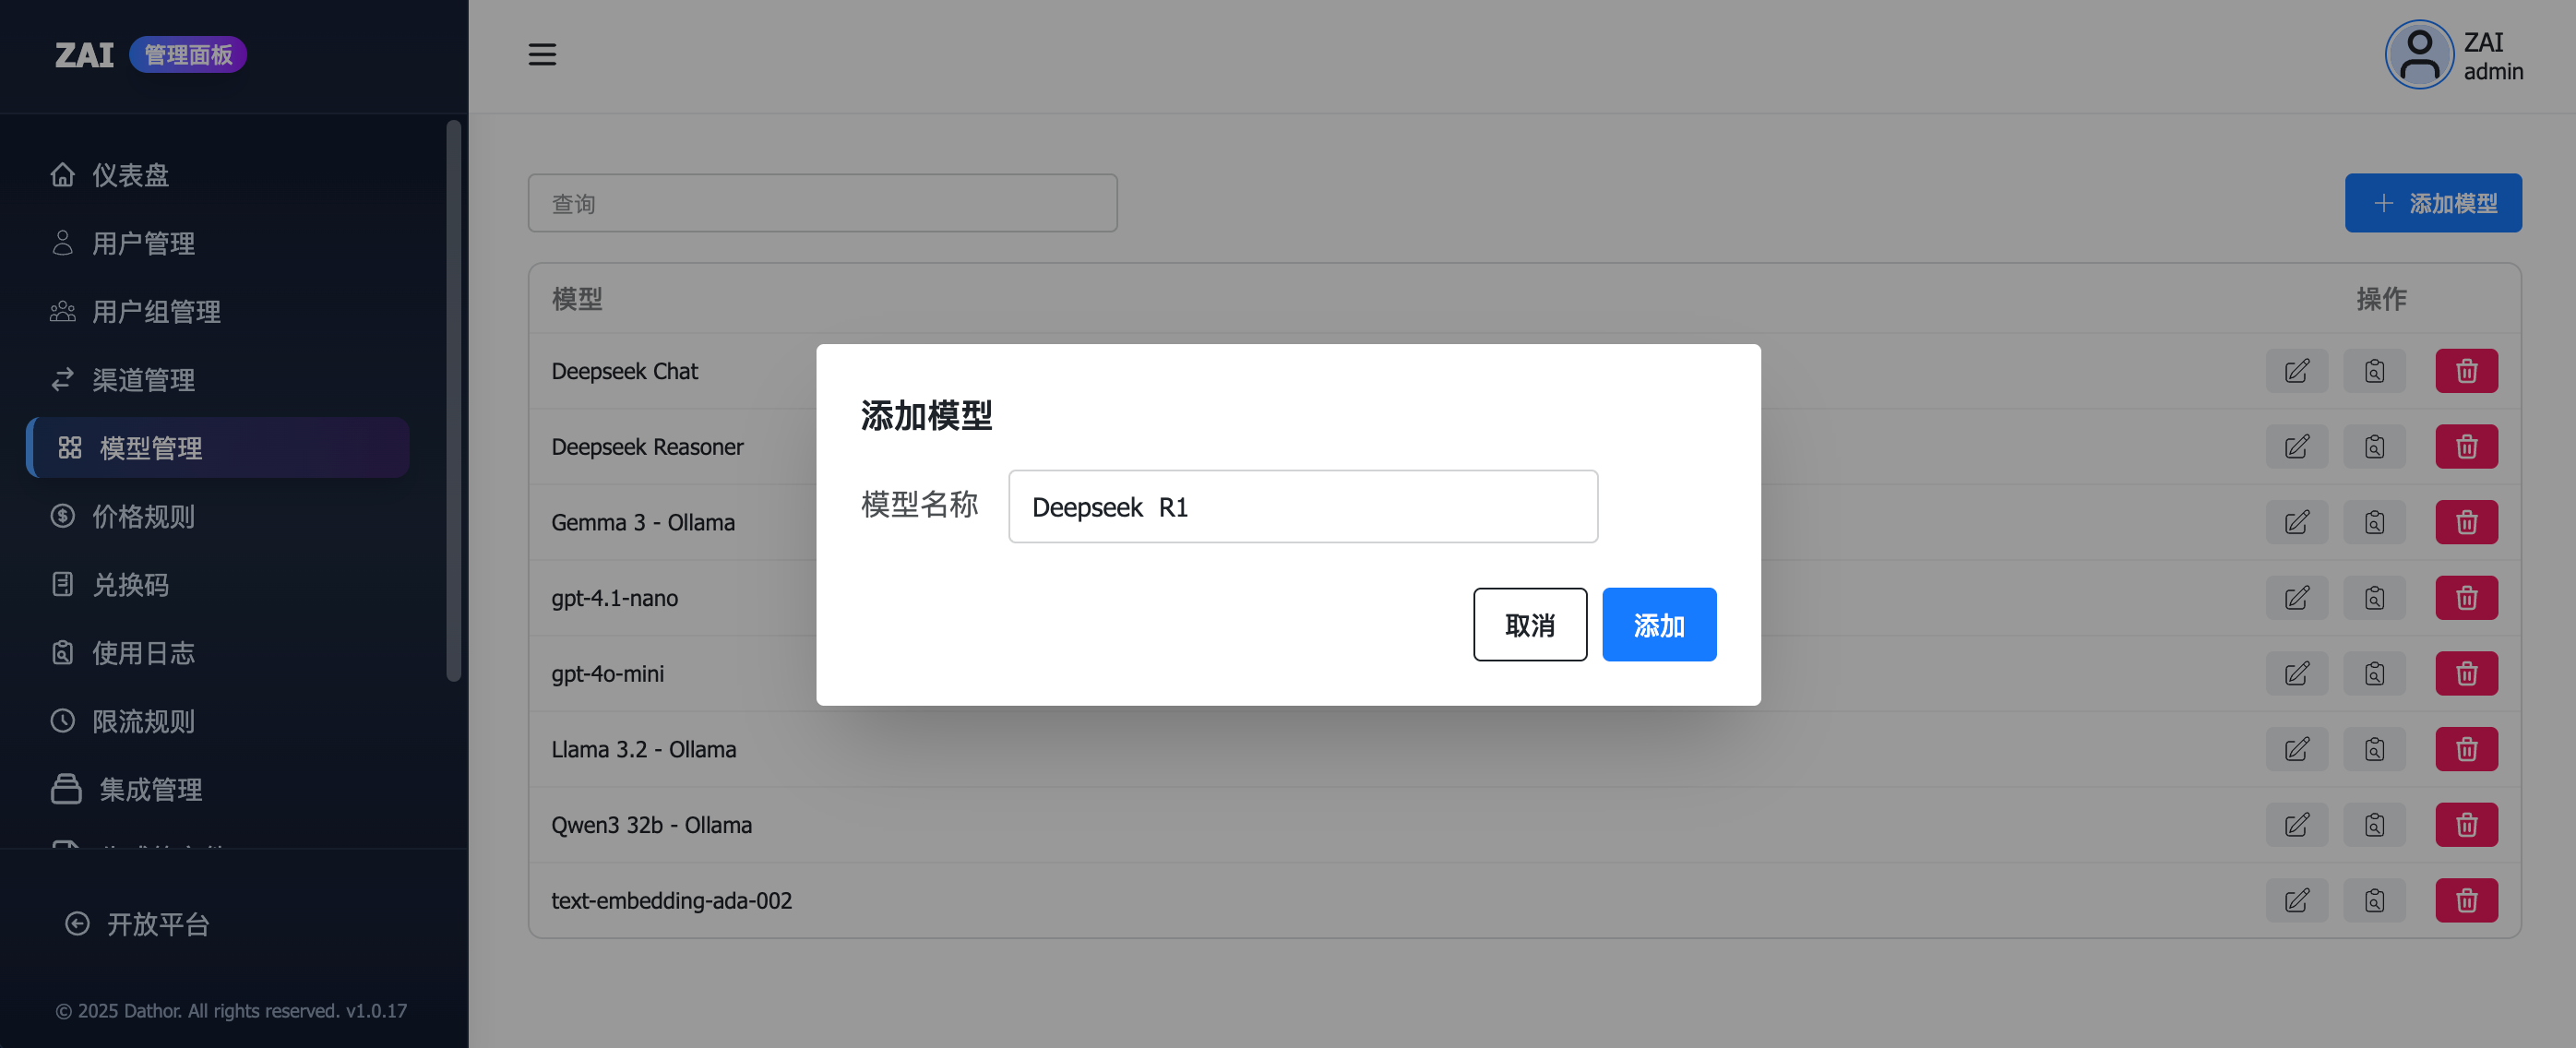2576x1048 pixels.
Task: Select 价格规则 in the sidebar
Action: (x=143, y=516)
